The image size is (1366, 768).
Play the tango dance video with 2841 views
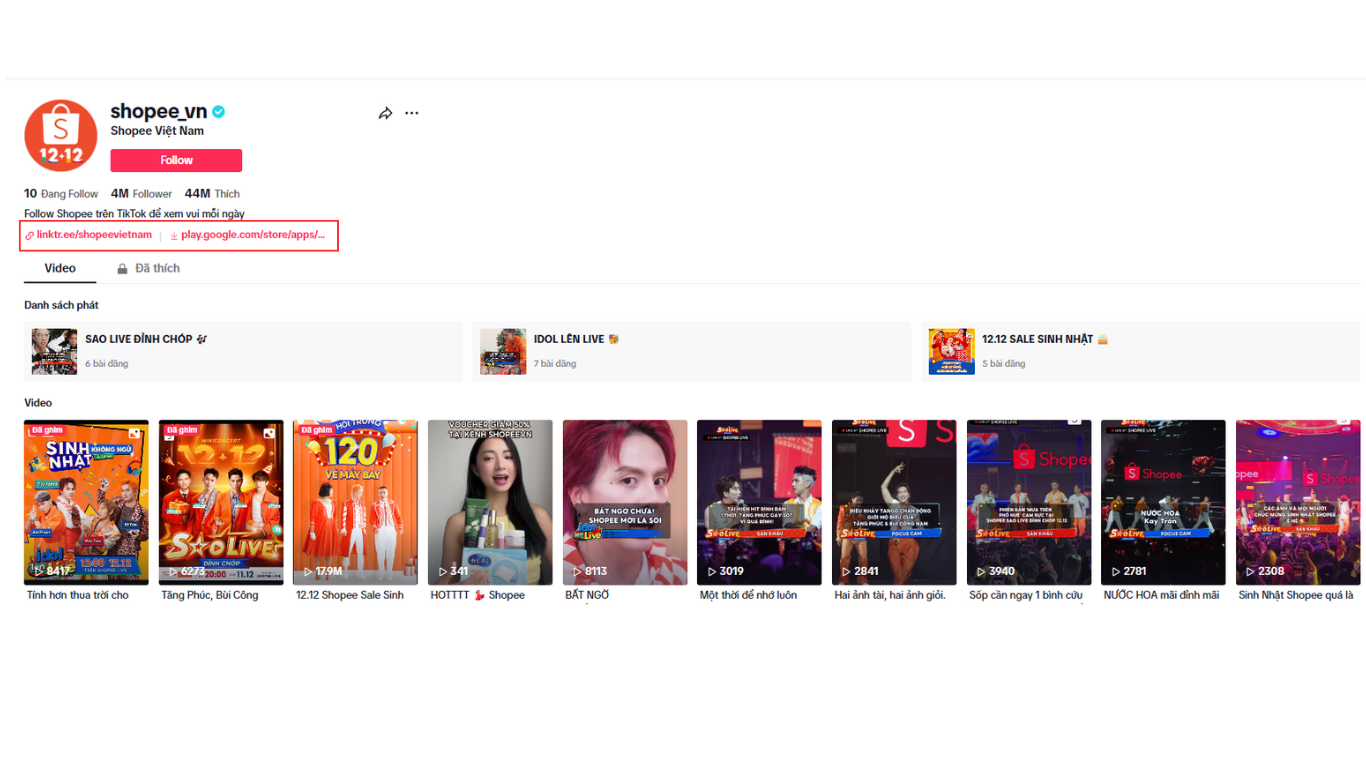894,502
